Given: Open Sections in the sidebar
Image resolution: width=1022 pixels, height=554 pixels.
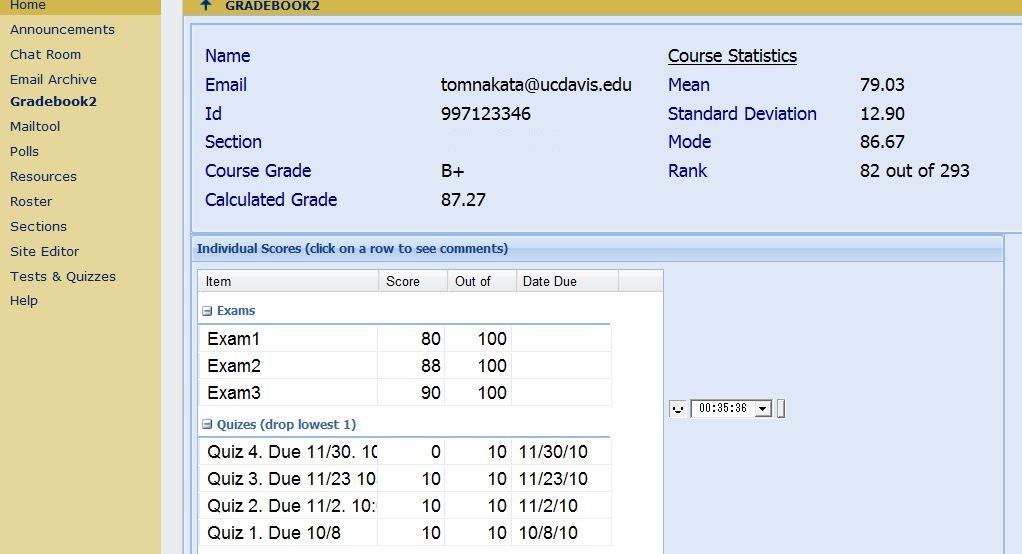Looking at the screenshot, I should [x=38, y=226].
